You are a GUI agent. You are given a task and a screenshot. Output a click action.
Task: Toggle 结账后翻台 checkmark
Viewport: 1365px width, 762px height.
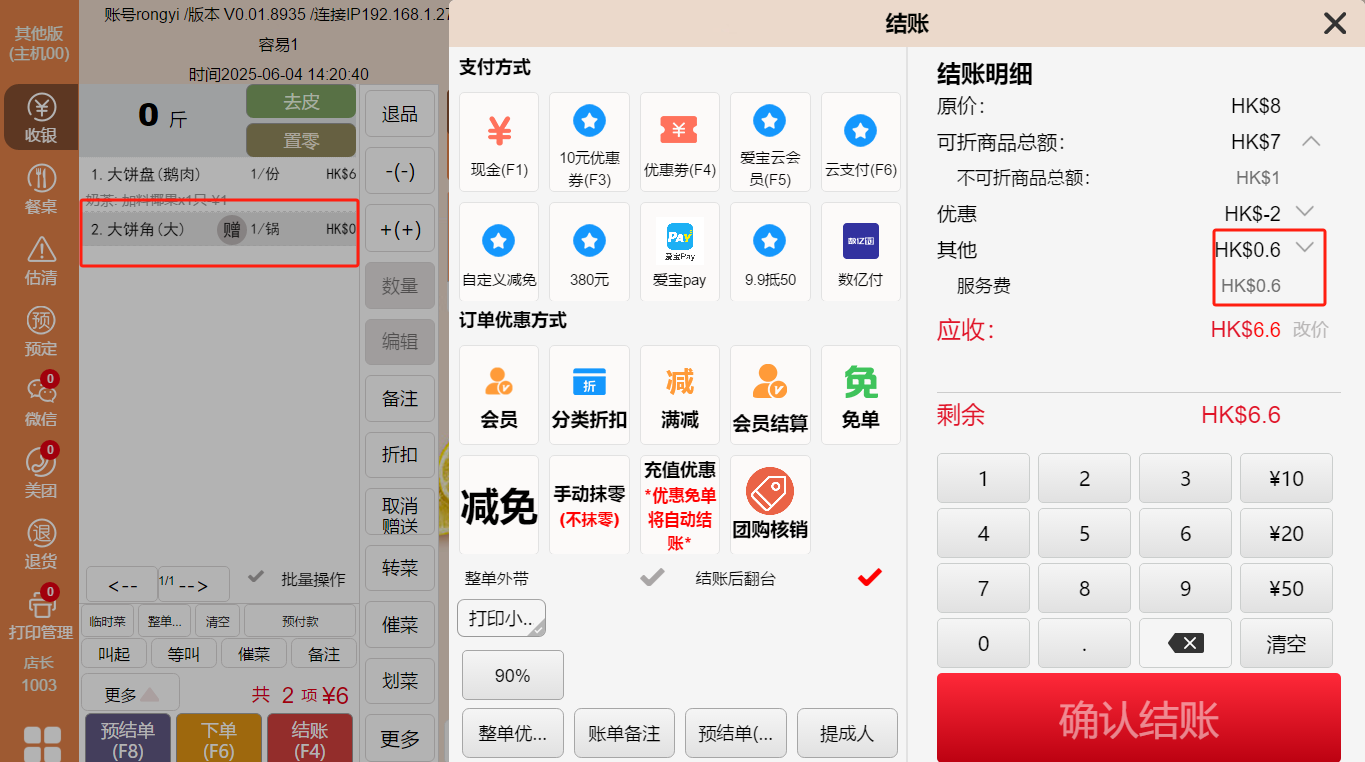870,577
